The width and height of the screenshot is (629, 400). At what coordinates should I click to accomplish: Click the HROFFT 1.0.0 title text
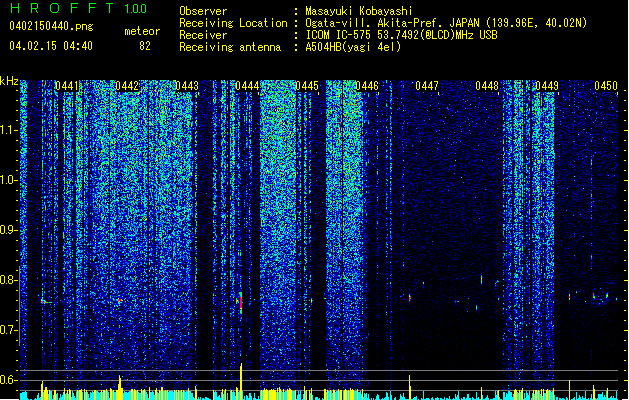79,8
